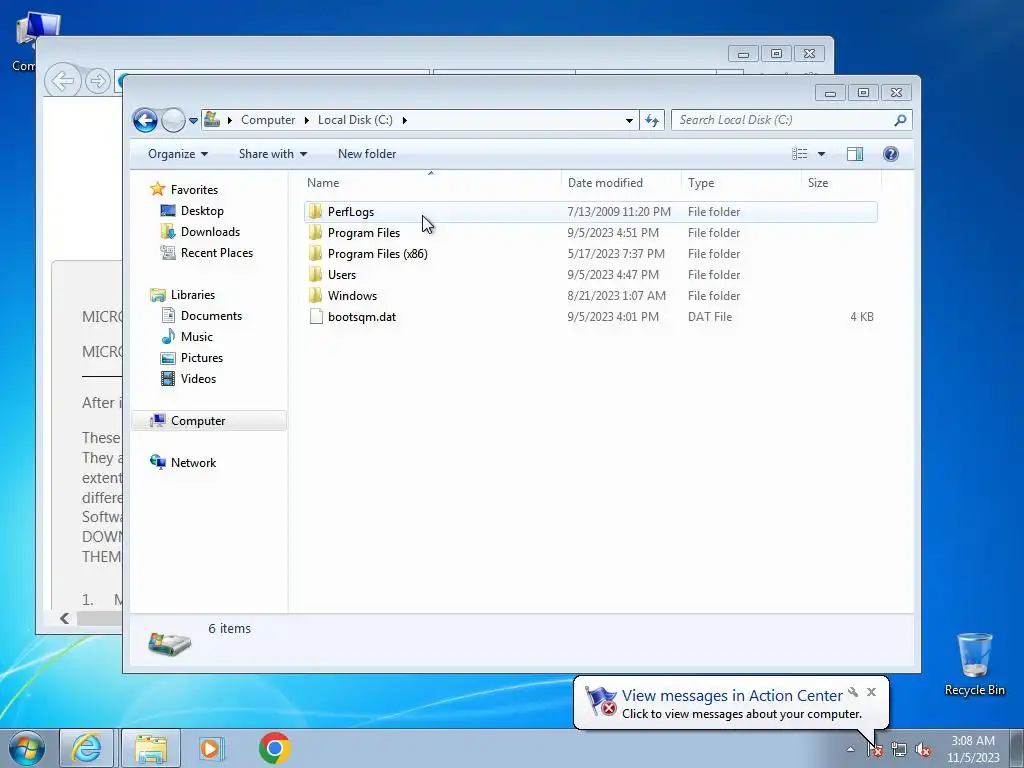Click the wrench icon in notification balloon
This screenshot has width=1024, height=768.
point(853,692)
